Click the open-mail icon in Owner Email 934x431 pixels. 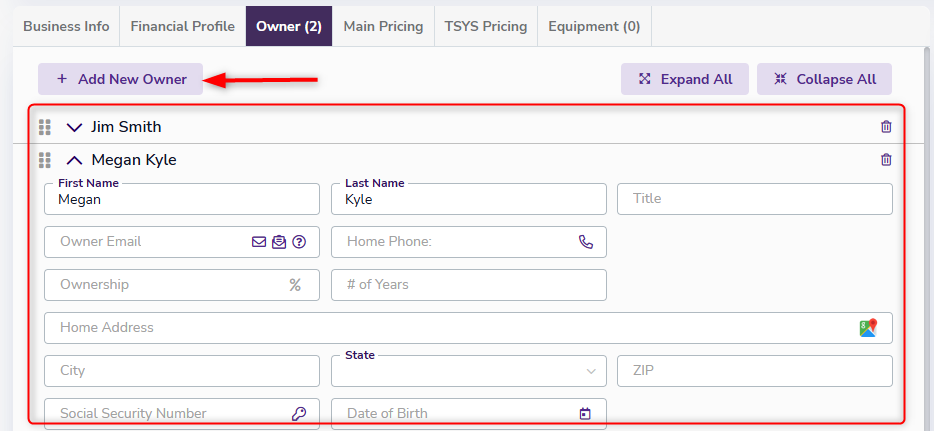click(279, 242)
